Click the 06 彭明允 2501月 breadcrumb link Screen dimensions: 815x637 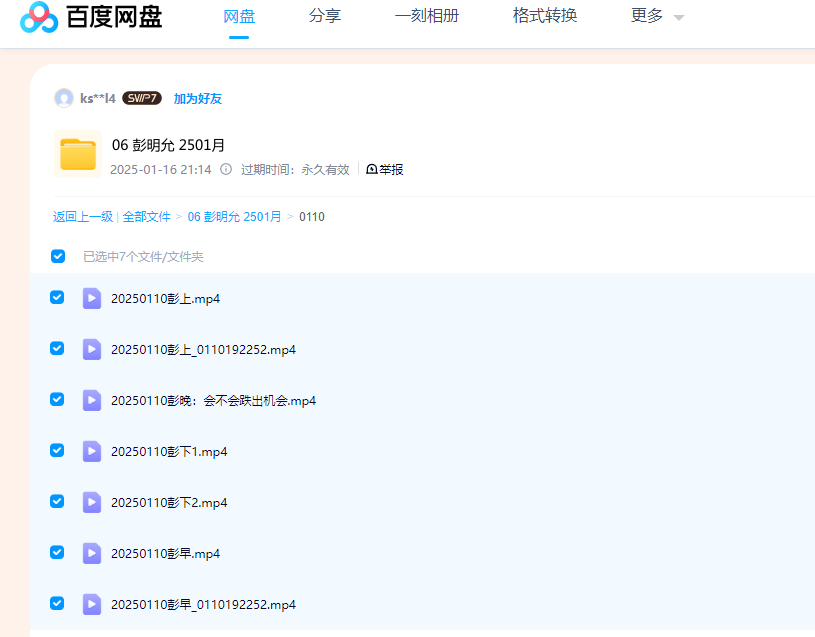pos(234,217)
